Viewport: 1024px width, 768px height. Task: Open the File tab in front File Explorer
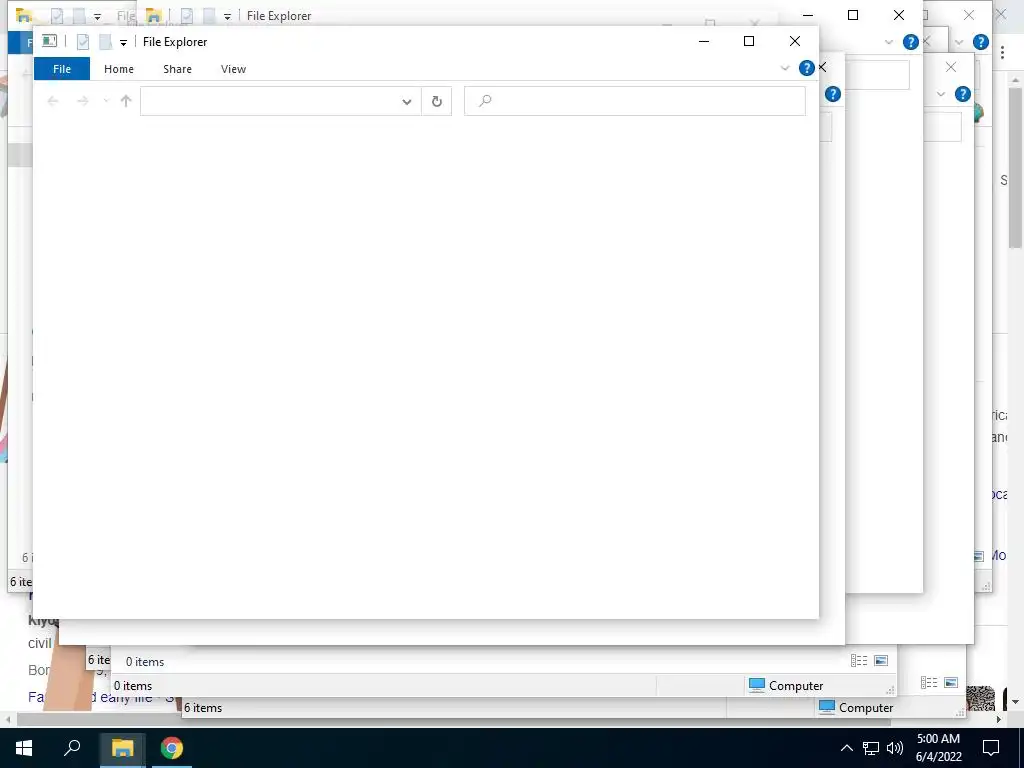pyautogui.click(x=62, y=69)
